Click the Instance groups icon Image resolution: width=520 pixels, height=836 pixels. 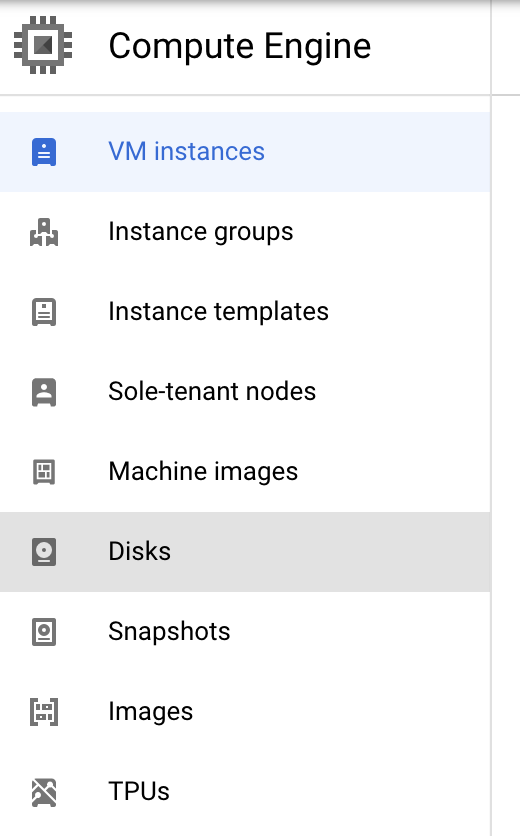click(x=44, y=232)
